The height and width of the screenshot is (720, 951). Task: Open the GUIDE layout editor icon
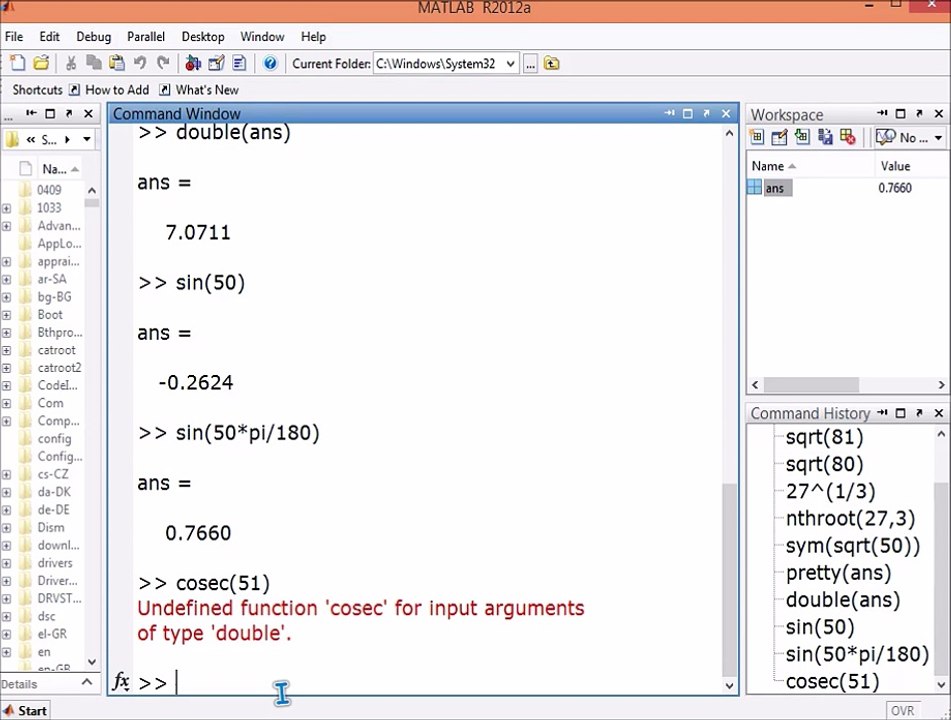216,63
